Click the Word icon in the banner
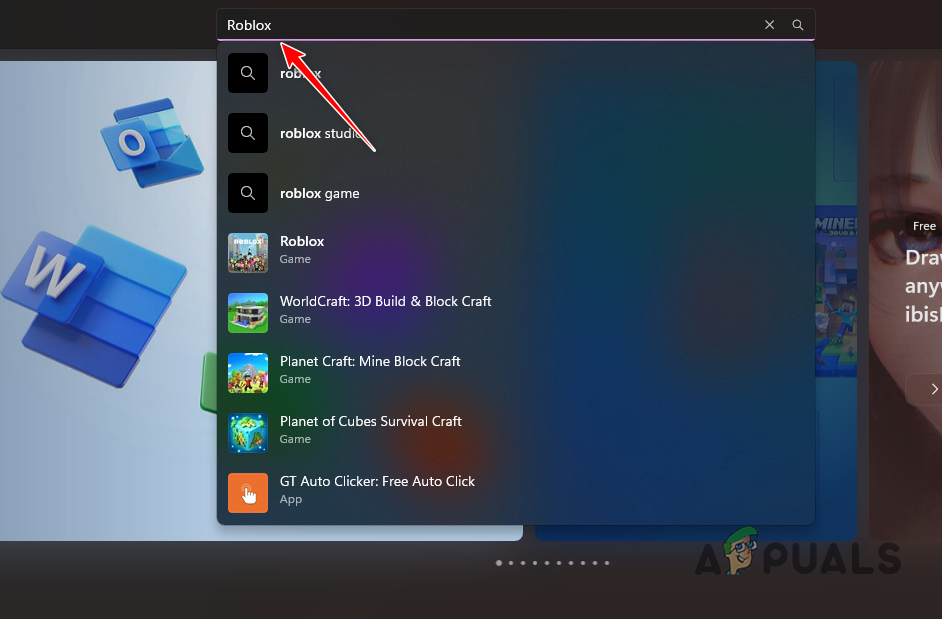Screen dimensions: 942x619 pyautogui.click(x=93, y=305)
